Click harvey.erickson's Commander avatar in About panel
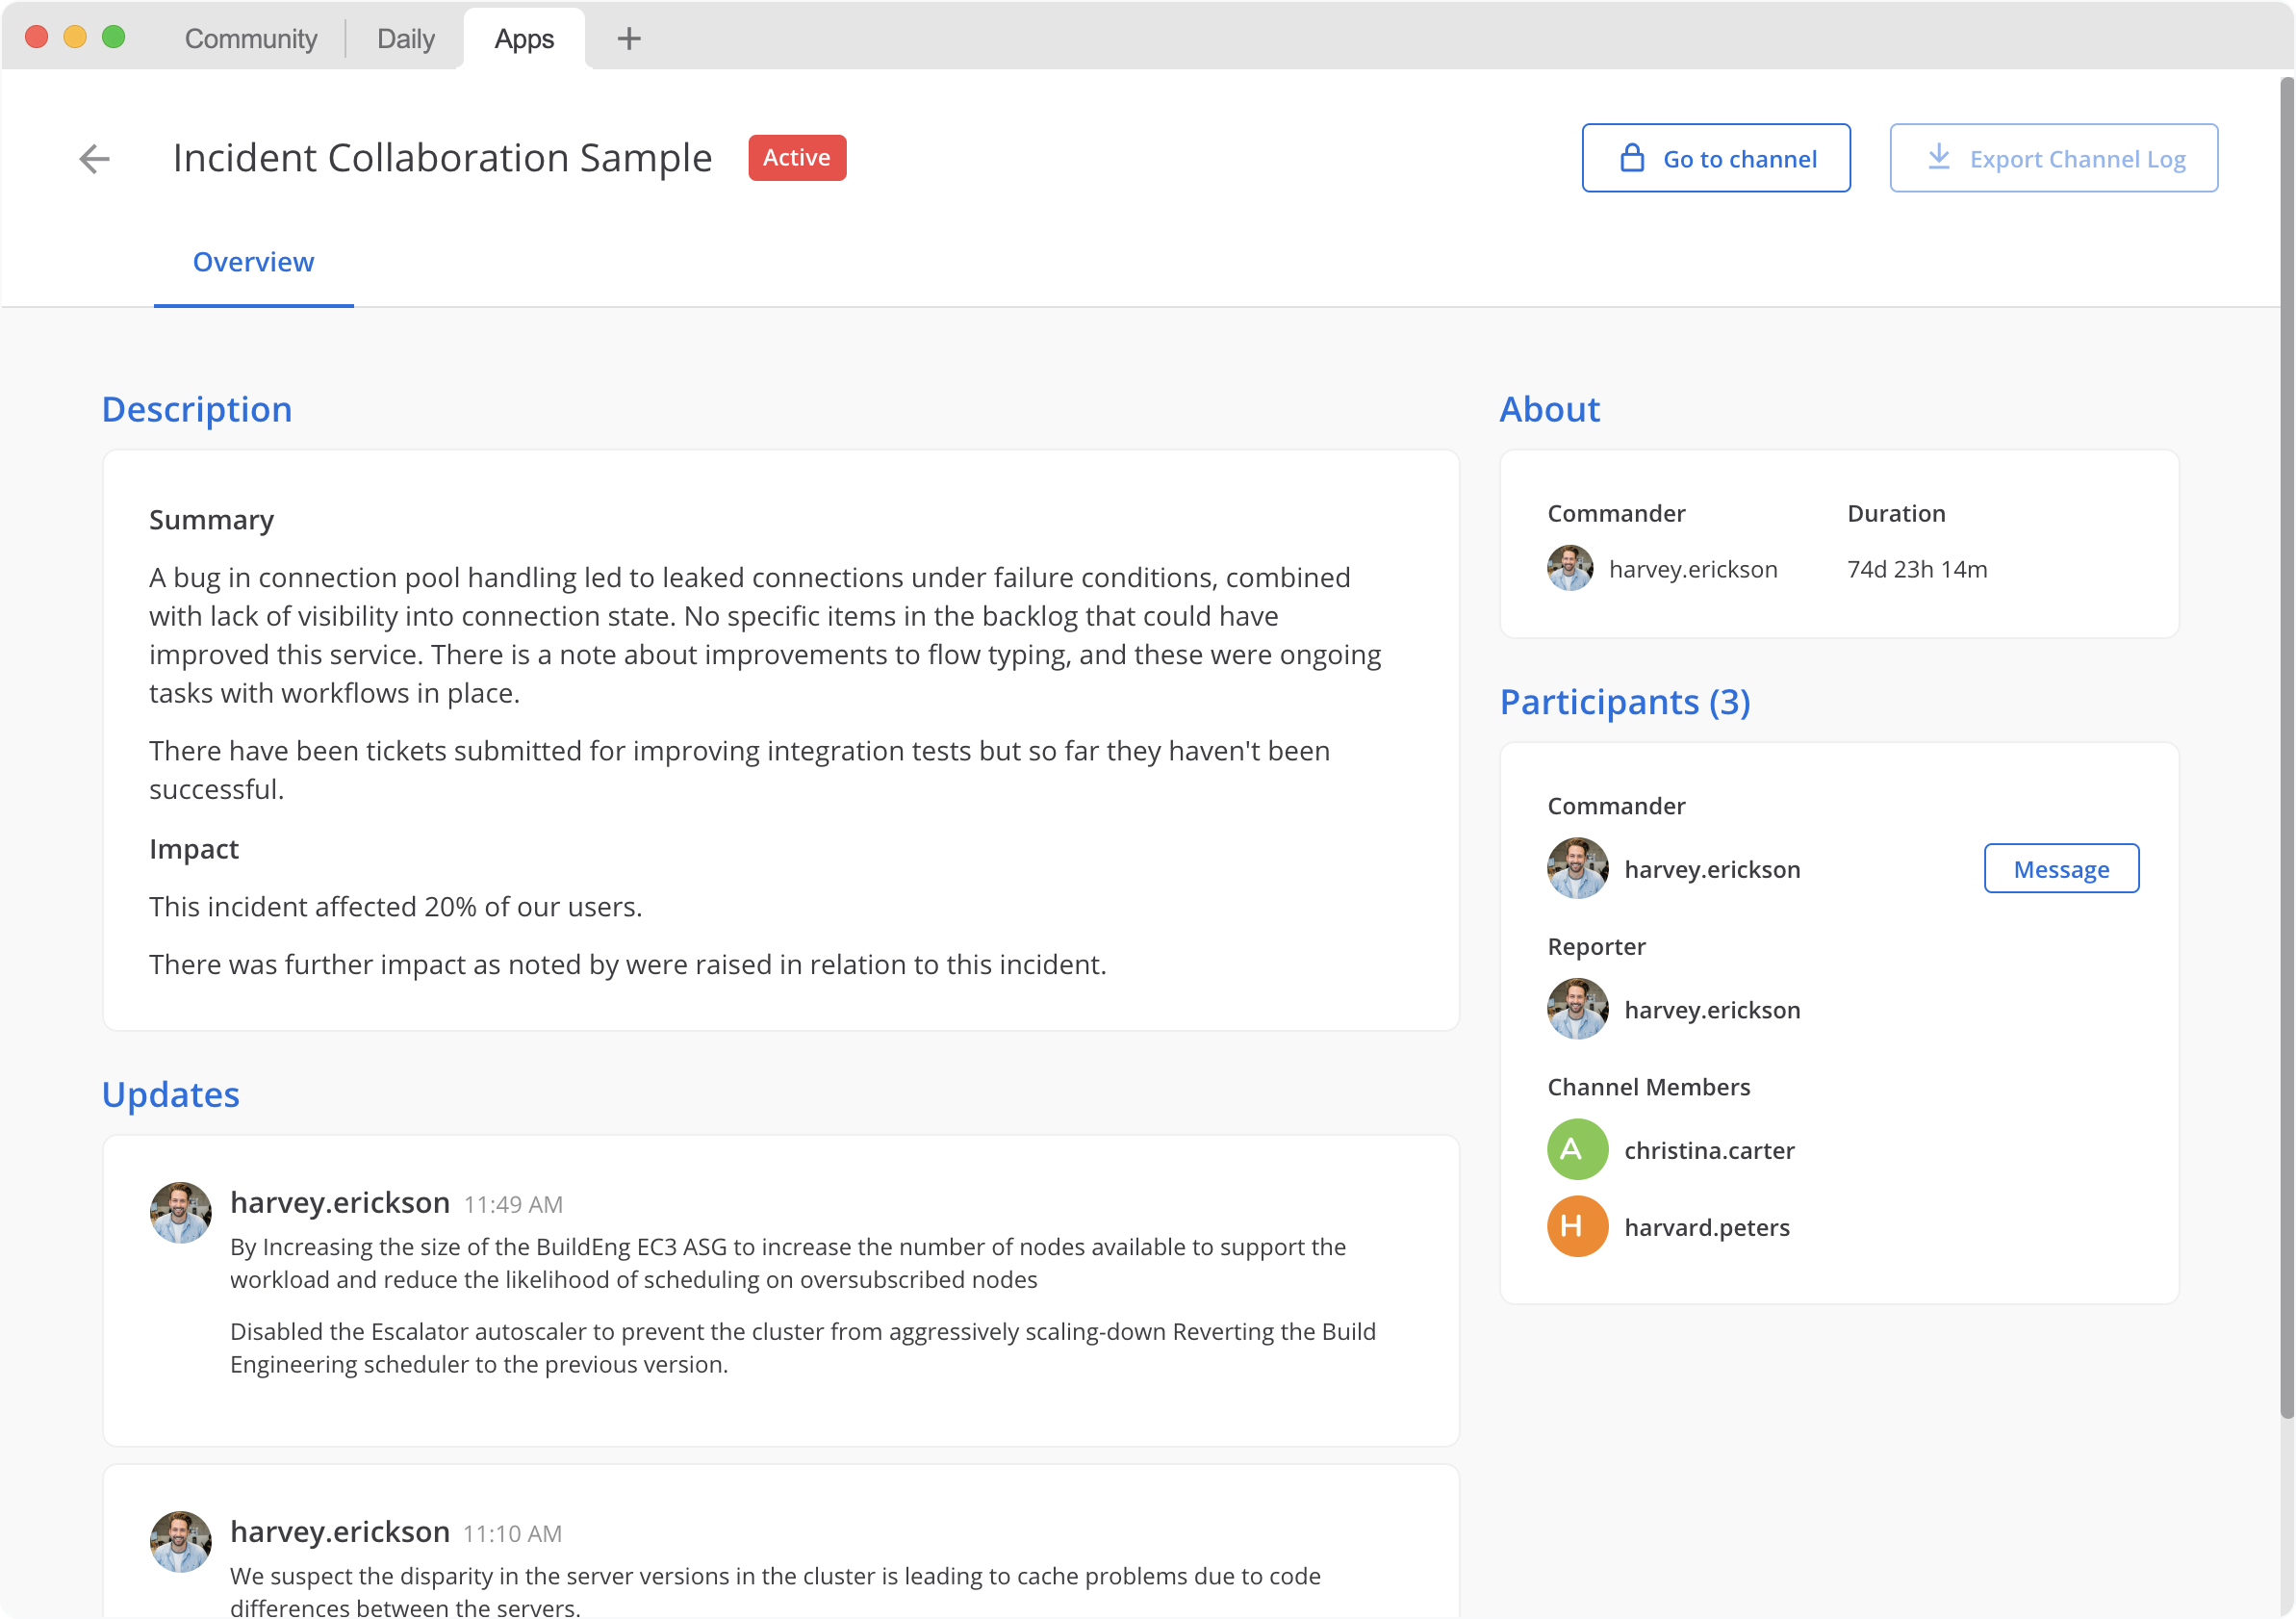2296x1619 pixels. pos(1569,568)
